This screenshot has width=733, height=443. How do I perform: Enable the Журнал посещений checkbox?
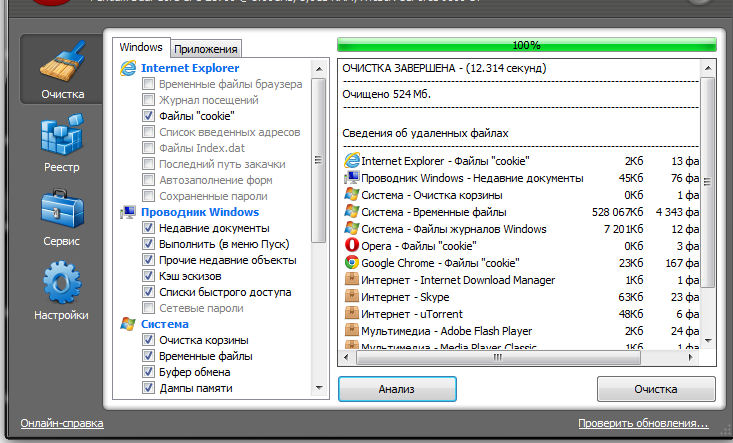coord(149,100)
